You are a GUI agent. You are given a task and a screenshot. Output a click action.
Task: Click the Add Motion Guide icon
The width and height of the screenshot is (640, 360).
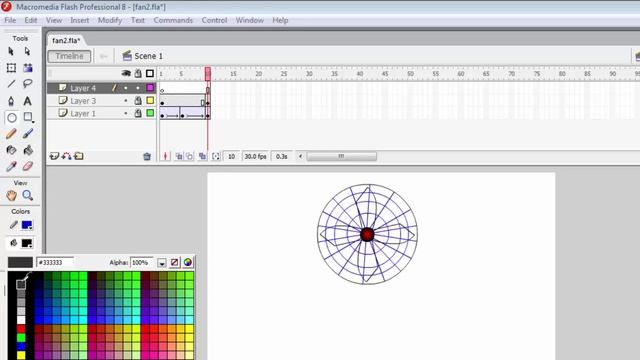(67, 156)
